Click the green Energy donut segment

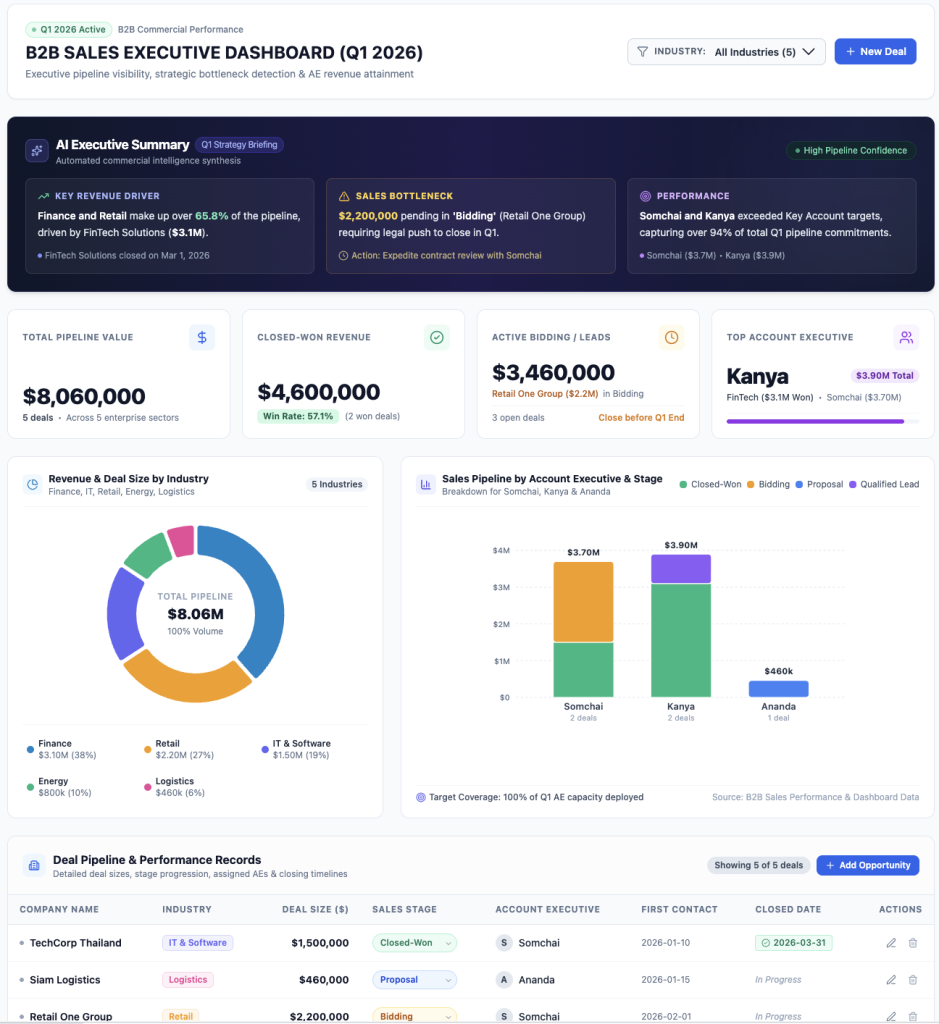pyautogui.click(x=148, y=555)
